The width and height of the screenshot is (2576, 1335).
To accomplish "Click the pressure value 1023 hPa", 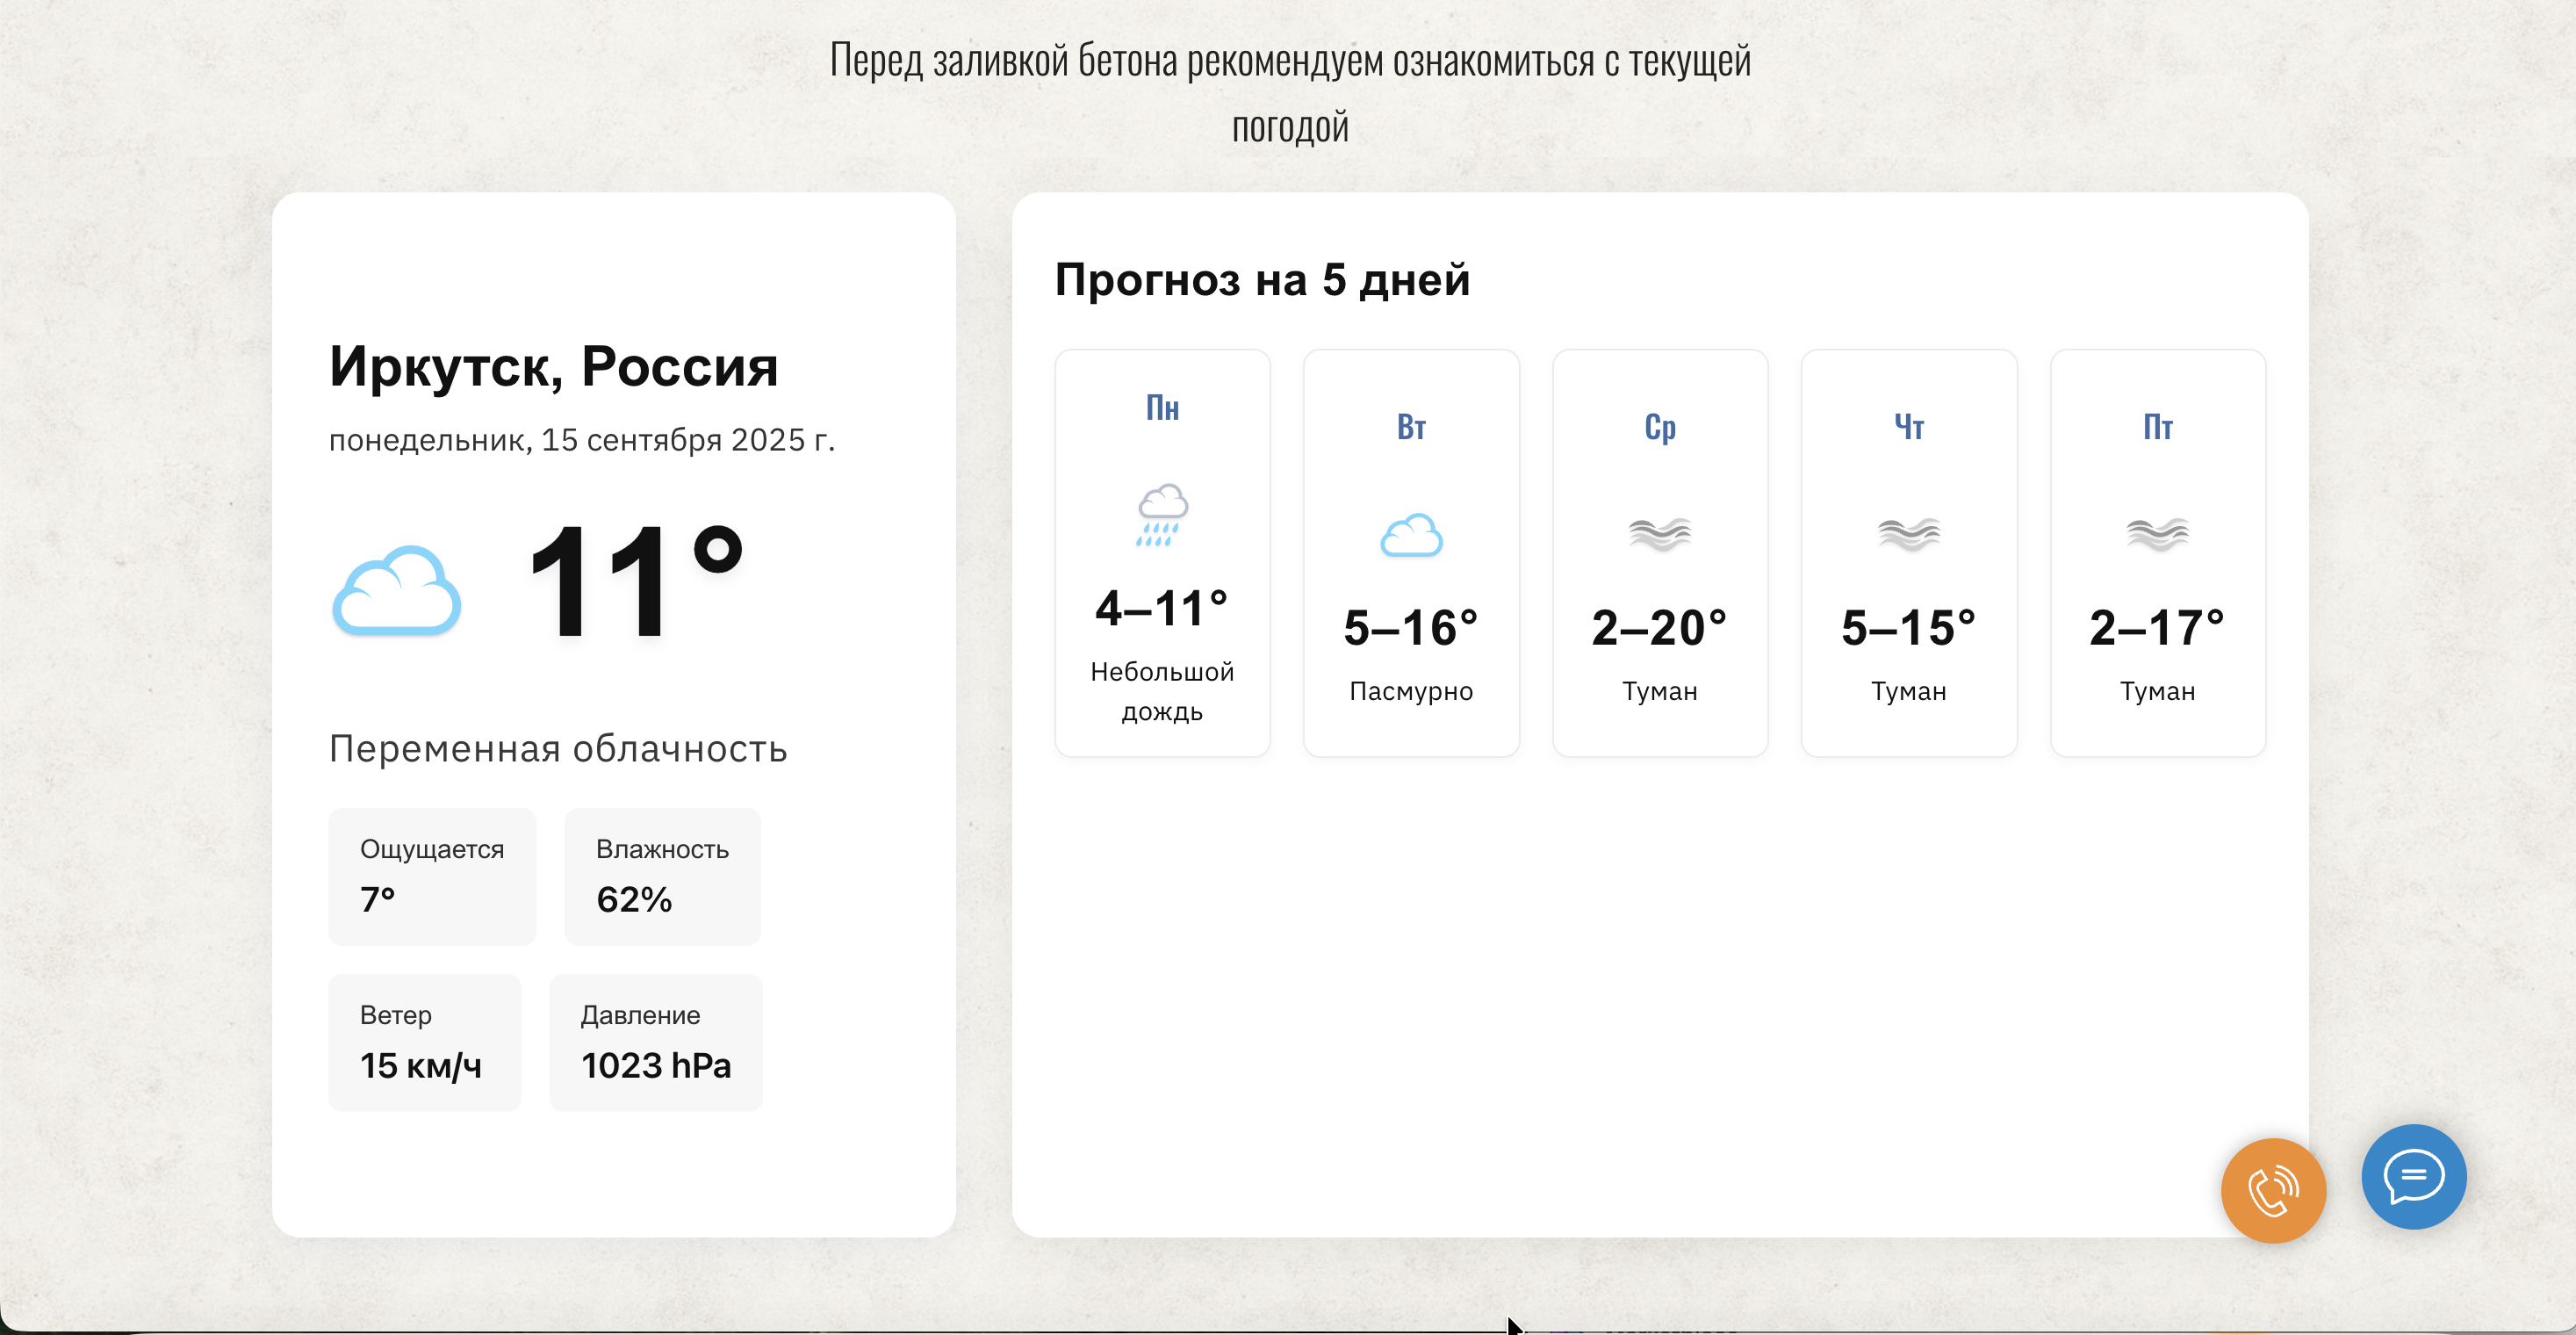I will click(x=656, y=1065).
